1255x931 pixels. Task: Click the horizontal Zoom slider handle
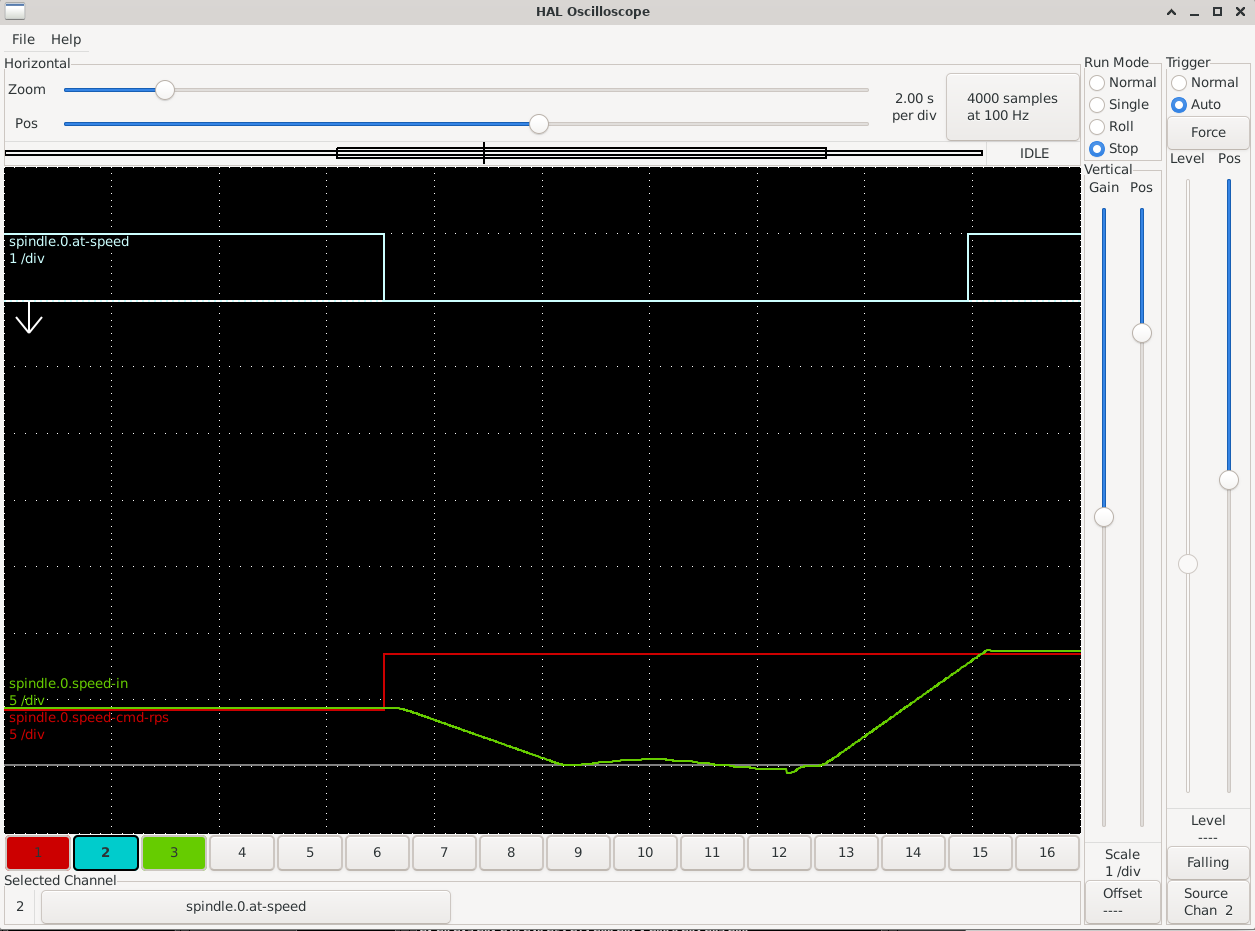coord(165,90)
